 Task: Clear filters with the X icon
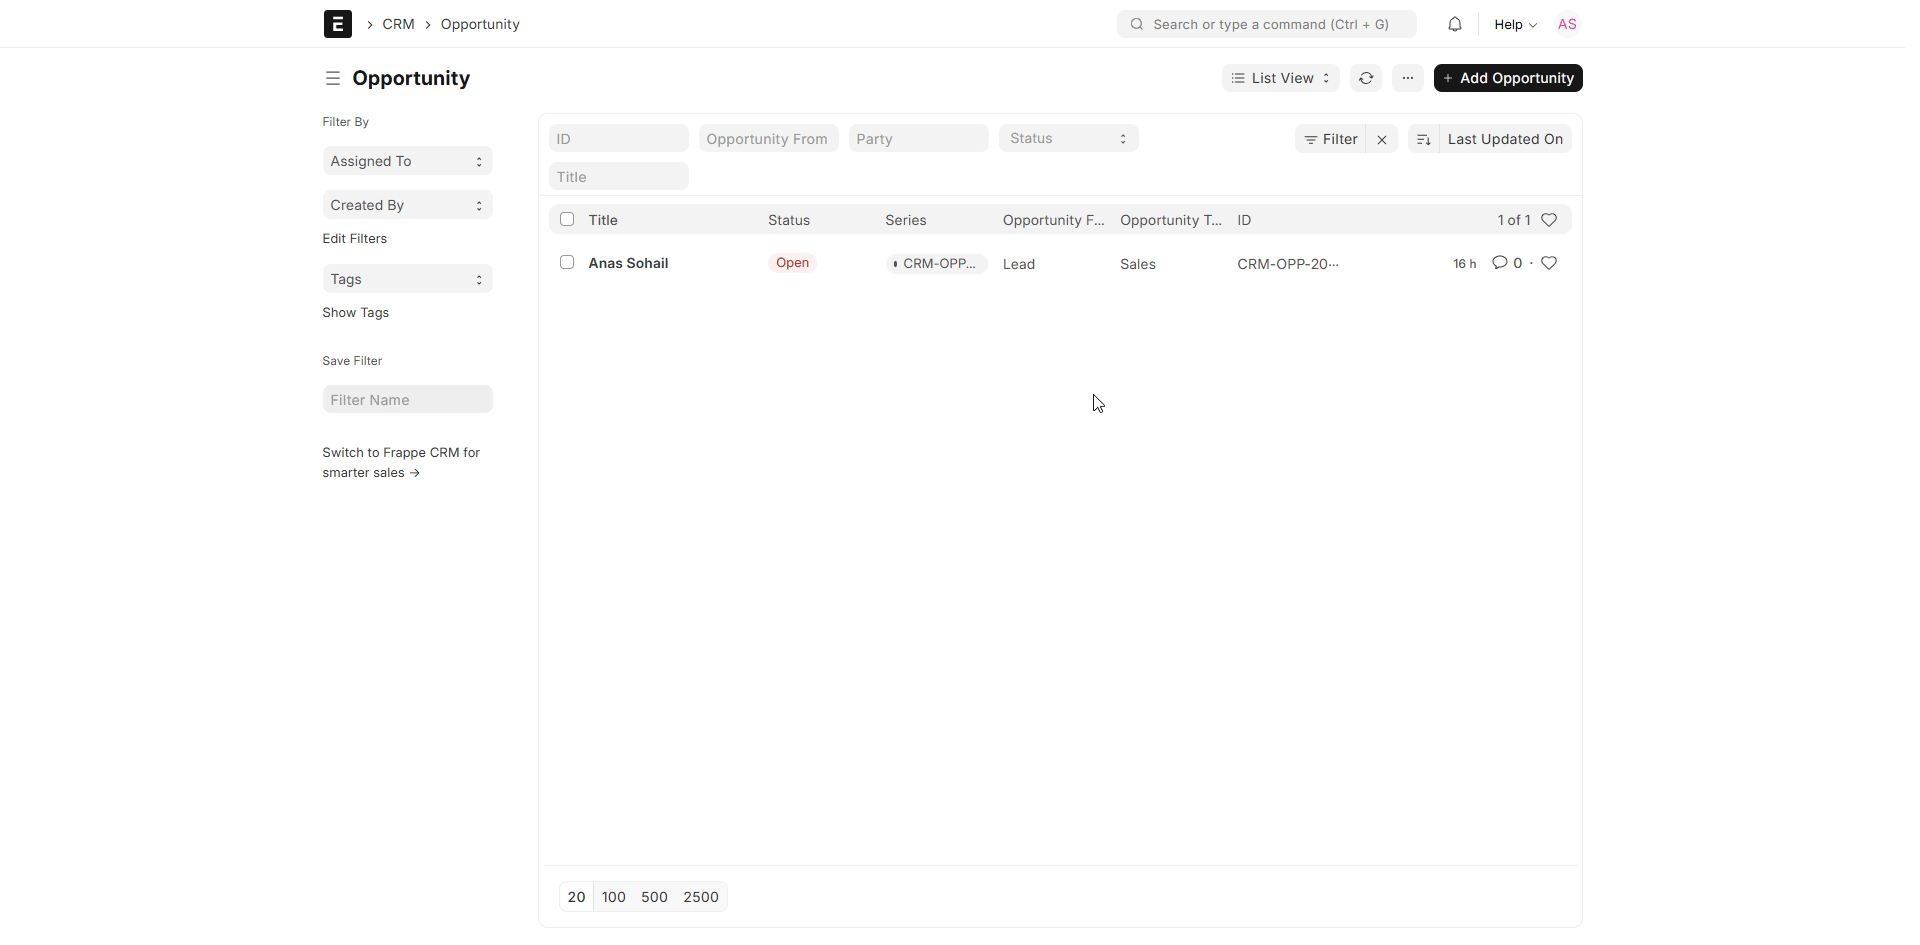pyautogui.click(x=1381, y=139)
